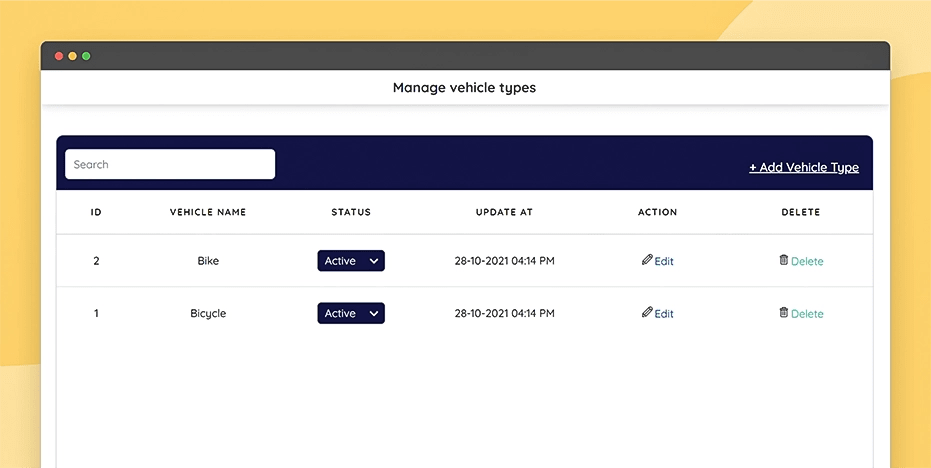Click the trash icon in the Bicycle row
The height and width of the screenshot is (468, 931).
point(784,312)
